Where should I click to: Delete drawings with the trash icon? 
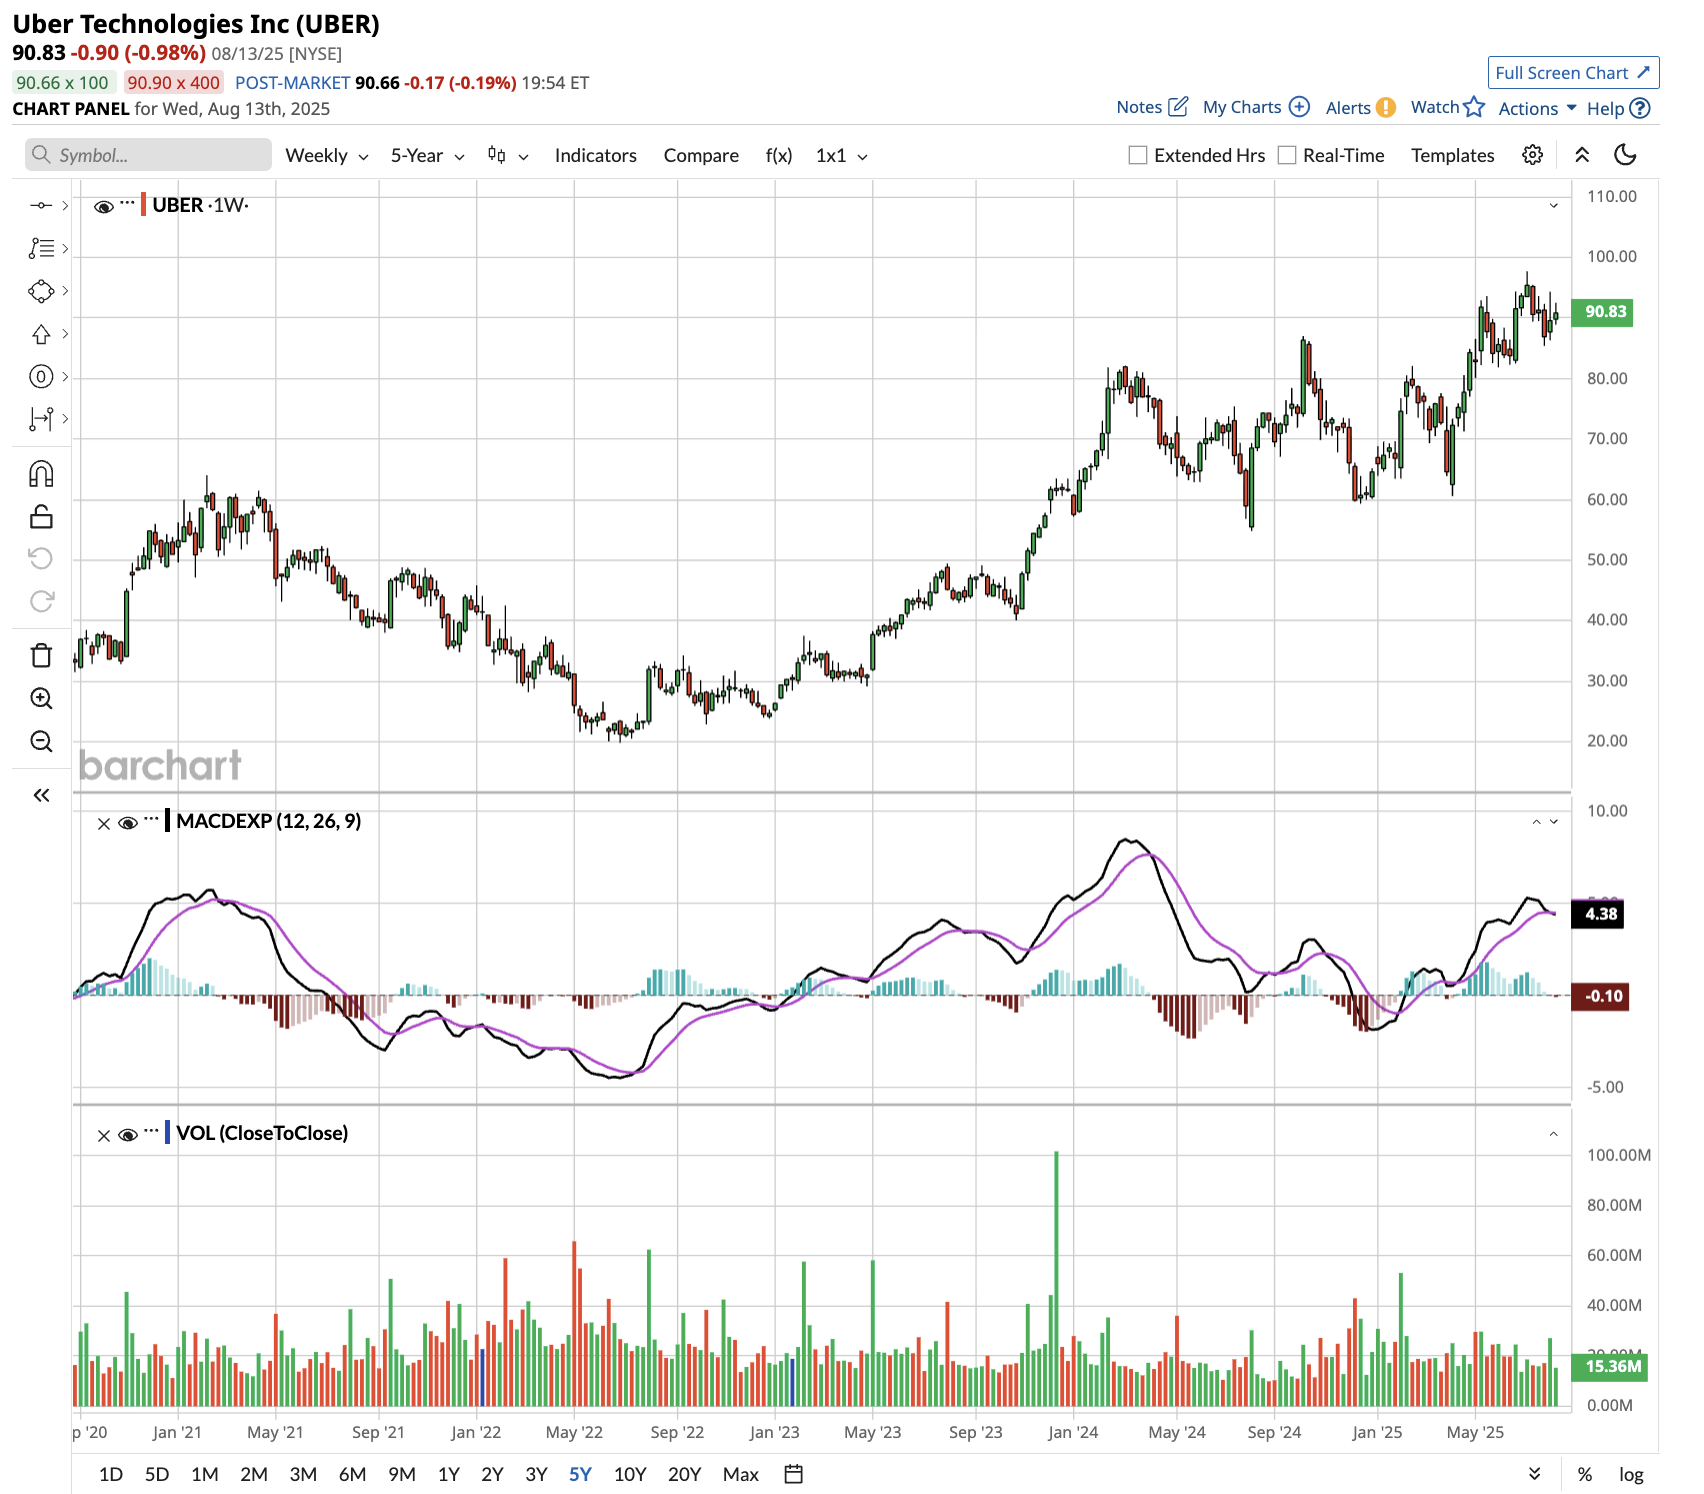[41, 656]
